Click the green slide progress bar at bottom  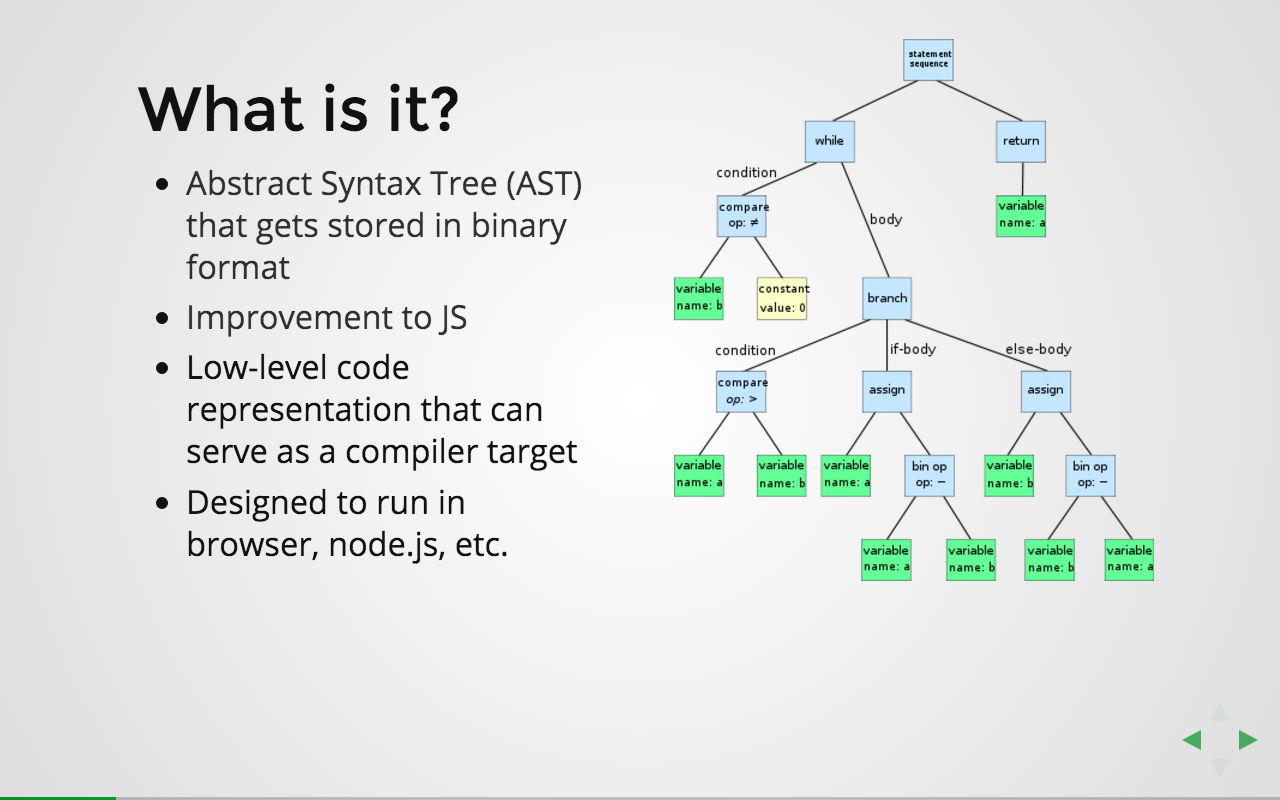pos(57,797)
